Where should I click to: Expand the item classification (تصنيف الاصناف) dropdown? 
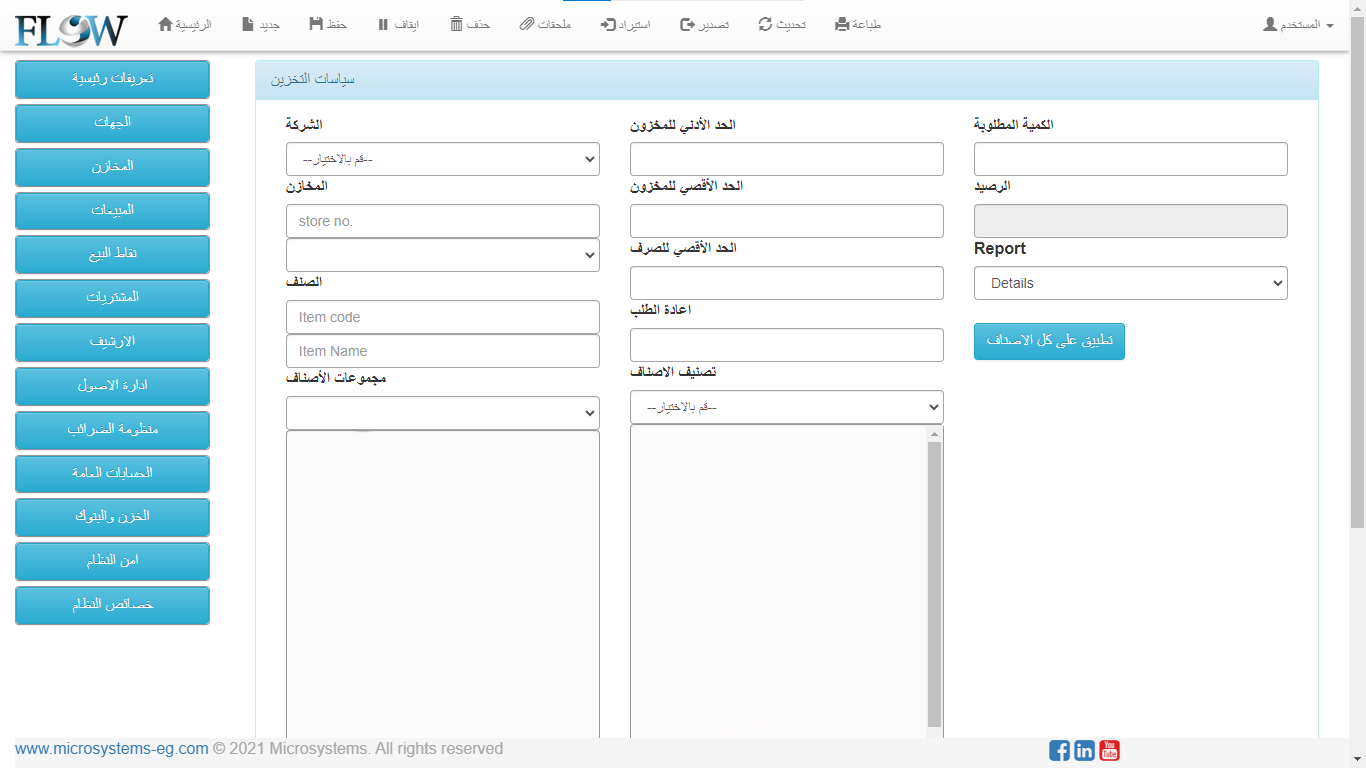pyautogui.click(x=786, y=407)
